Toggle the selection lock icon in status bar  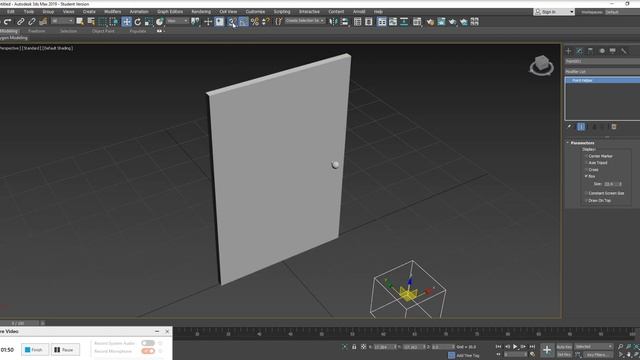(x=354, y=347)
